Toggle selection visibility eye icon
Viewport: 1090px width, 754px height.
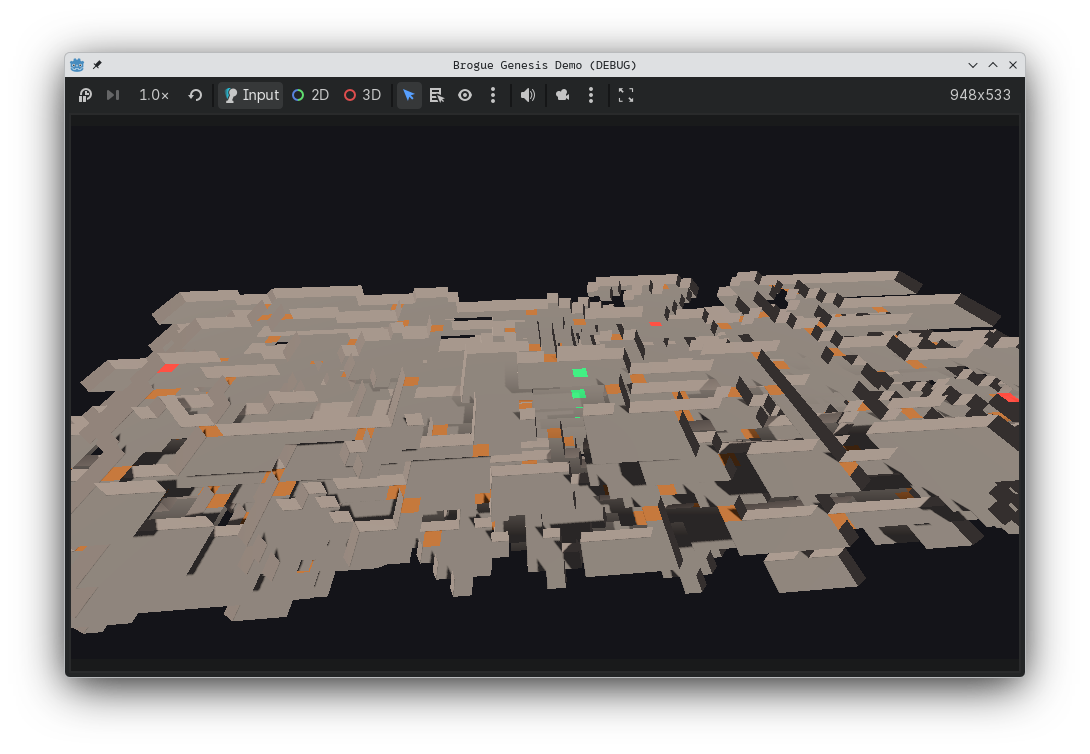point(465,95)
